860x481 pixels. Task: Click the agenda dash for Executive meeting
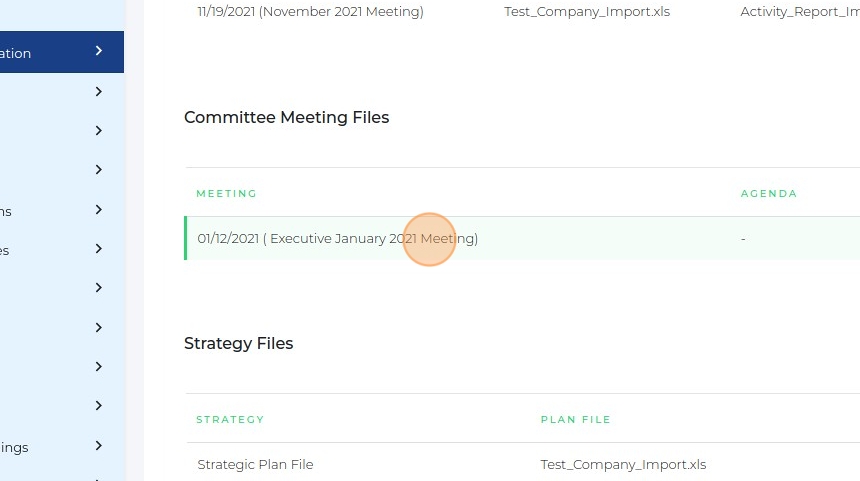click(x=743, y=239)
